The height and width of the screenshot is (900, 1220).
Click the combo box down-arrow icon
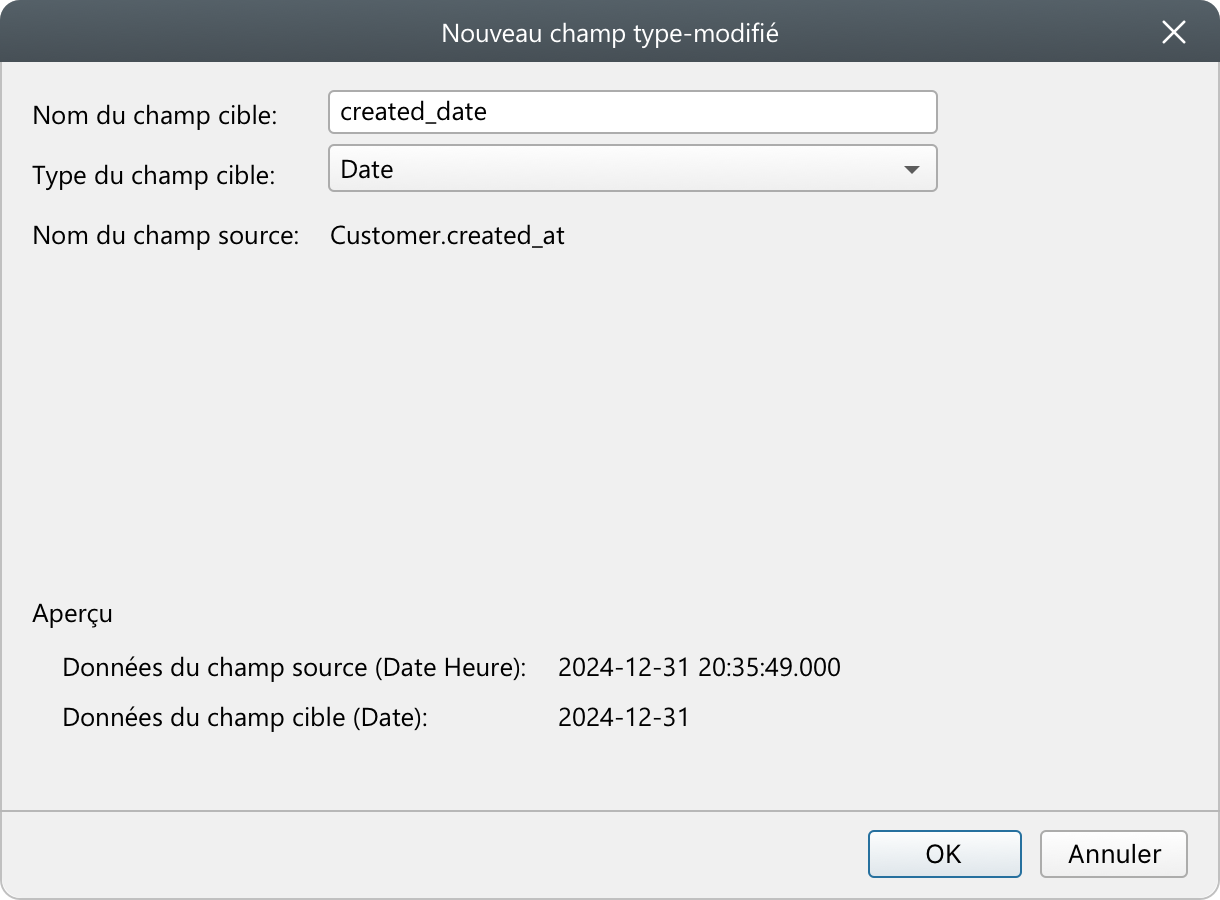click(911, 170)
